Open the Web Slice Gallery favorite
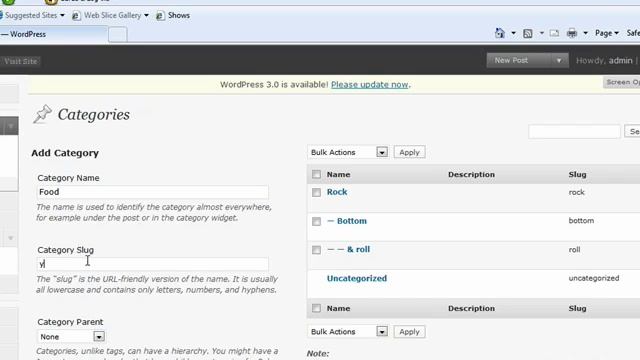The image size is (640, 360). (107, 16)
